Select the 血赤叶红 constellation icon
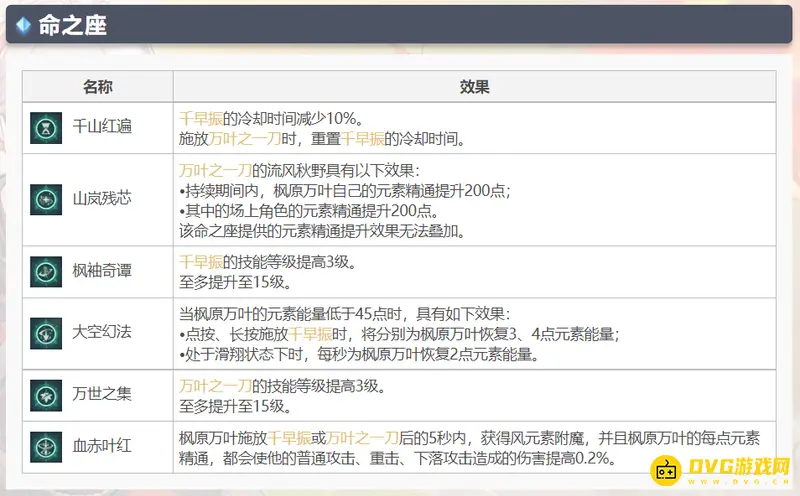This screenshot has width=800, height=496. tap(46, 447)
